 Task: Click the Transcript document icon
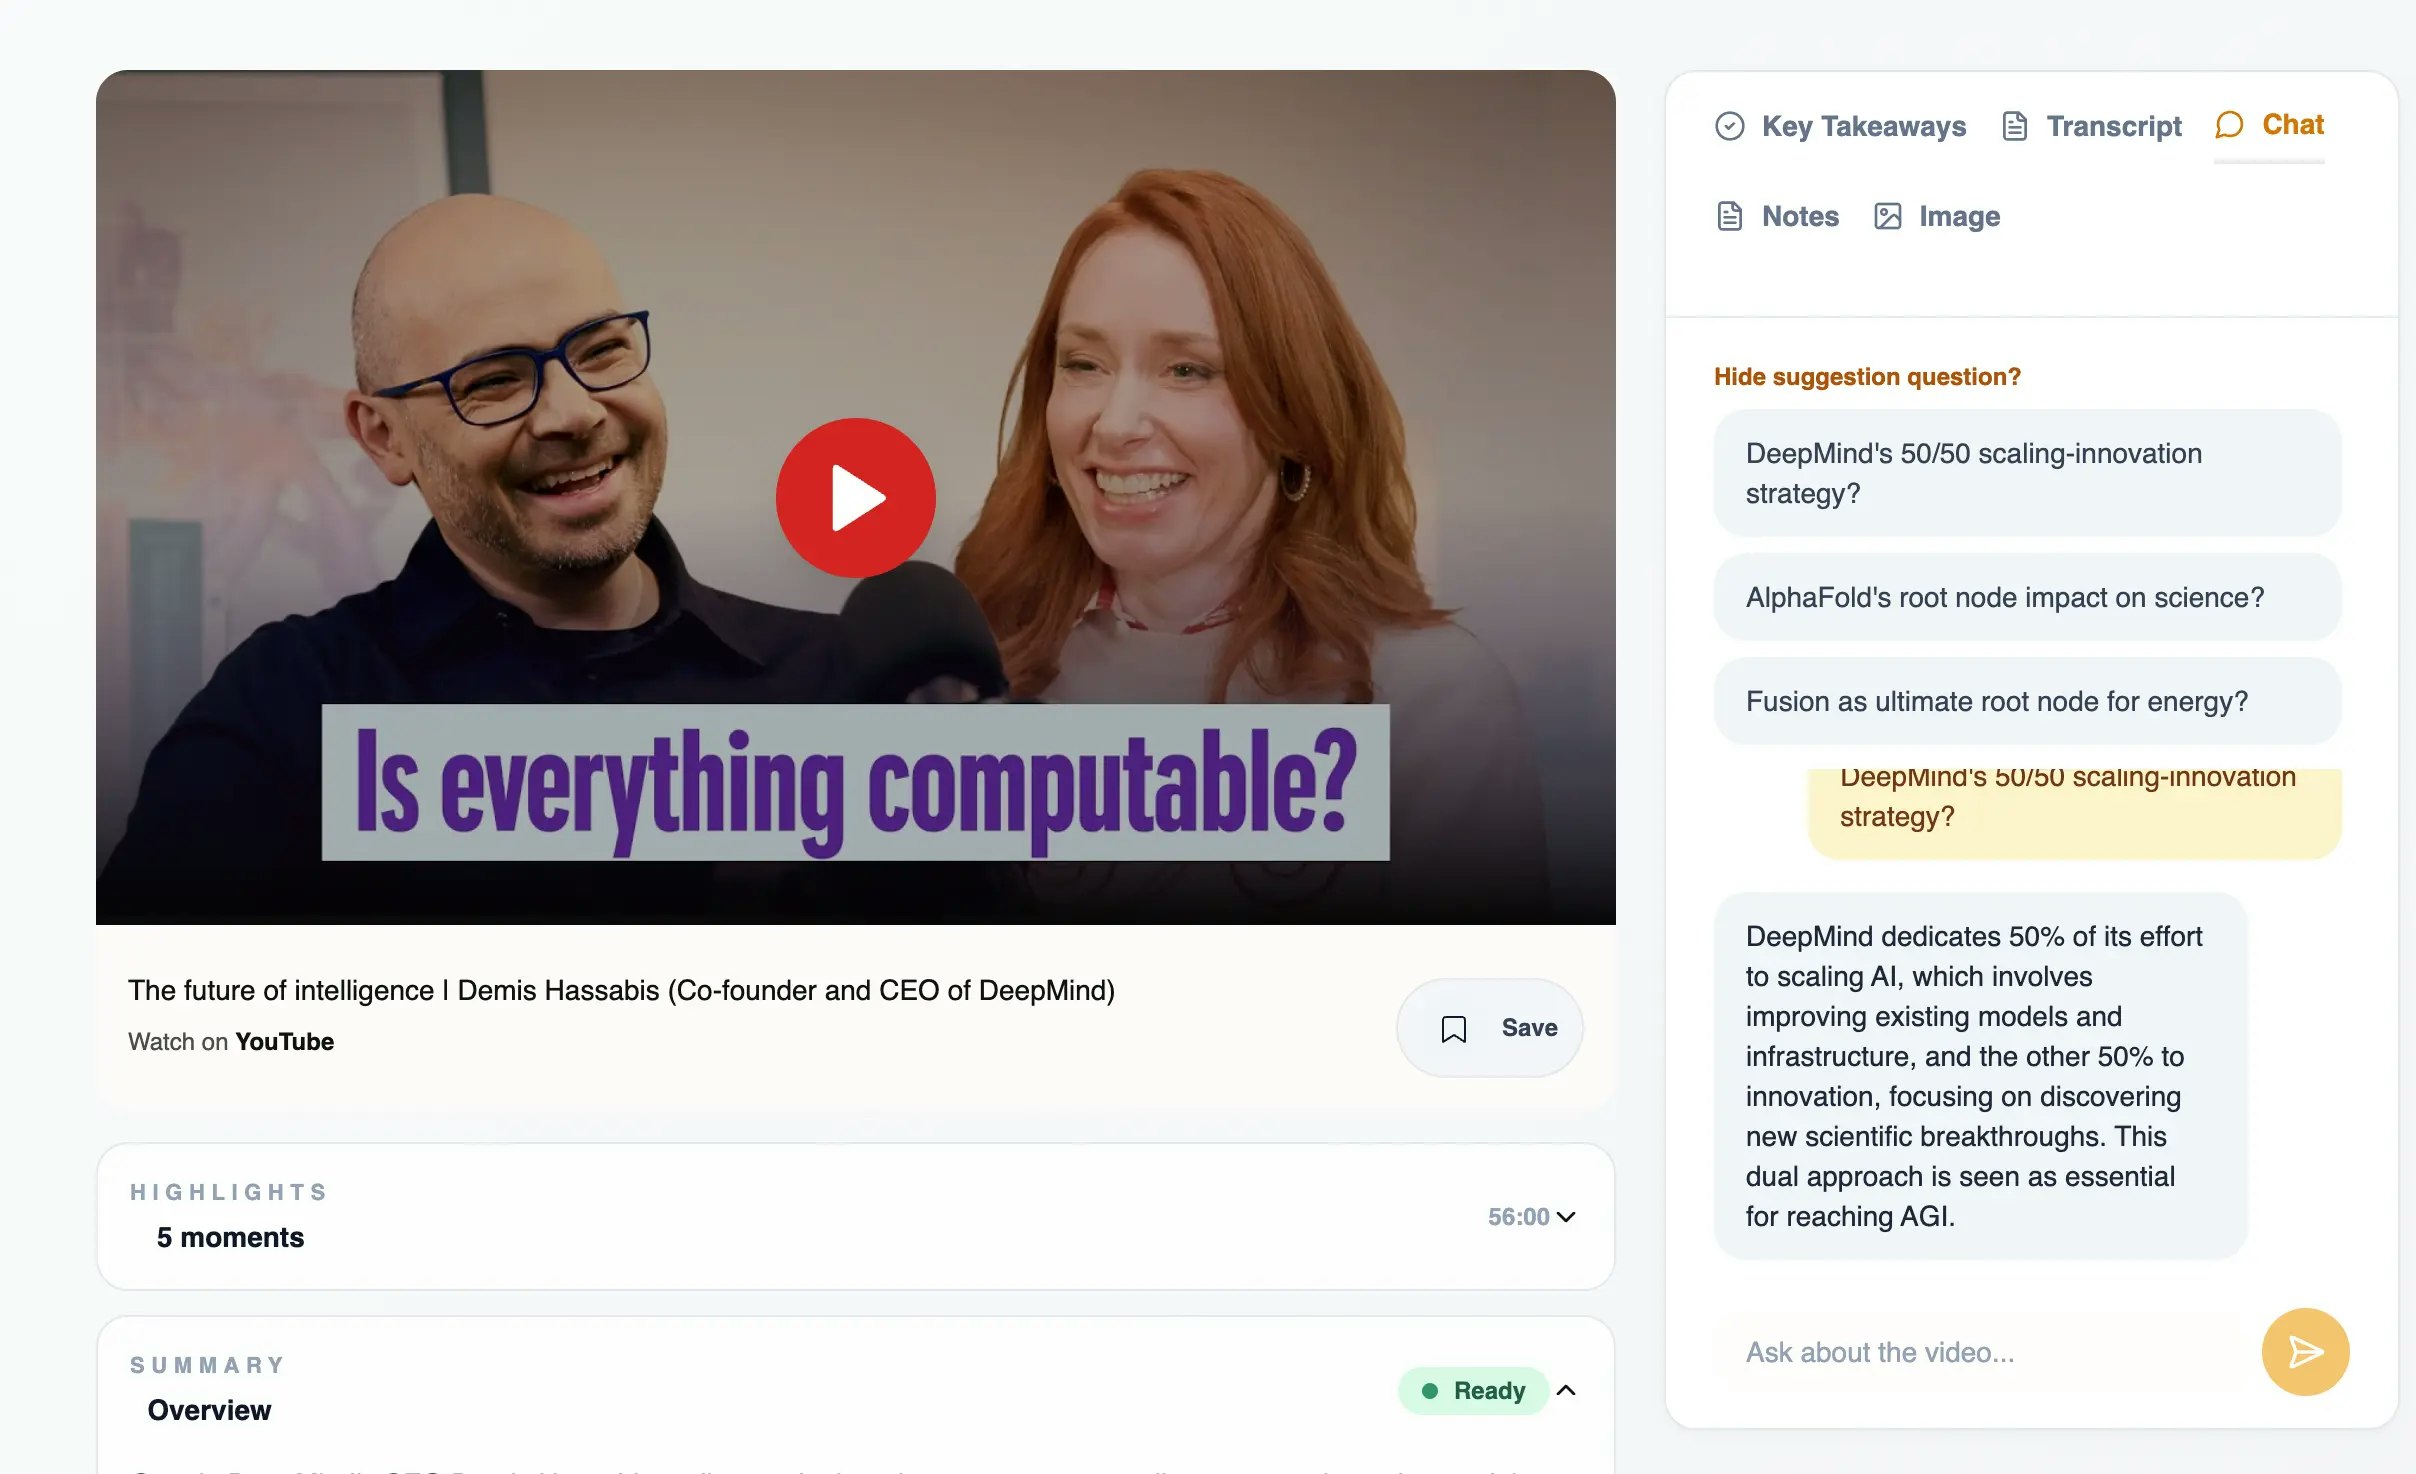coord(2014,126)
